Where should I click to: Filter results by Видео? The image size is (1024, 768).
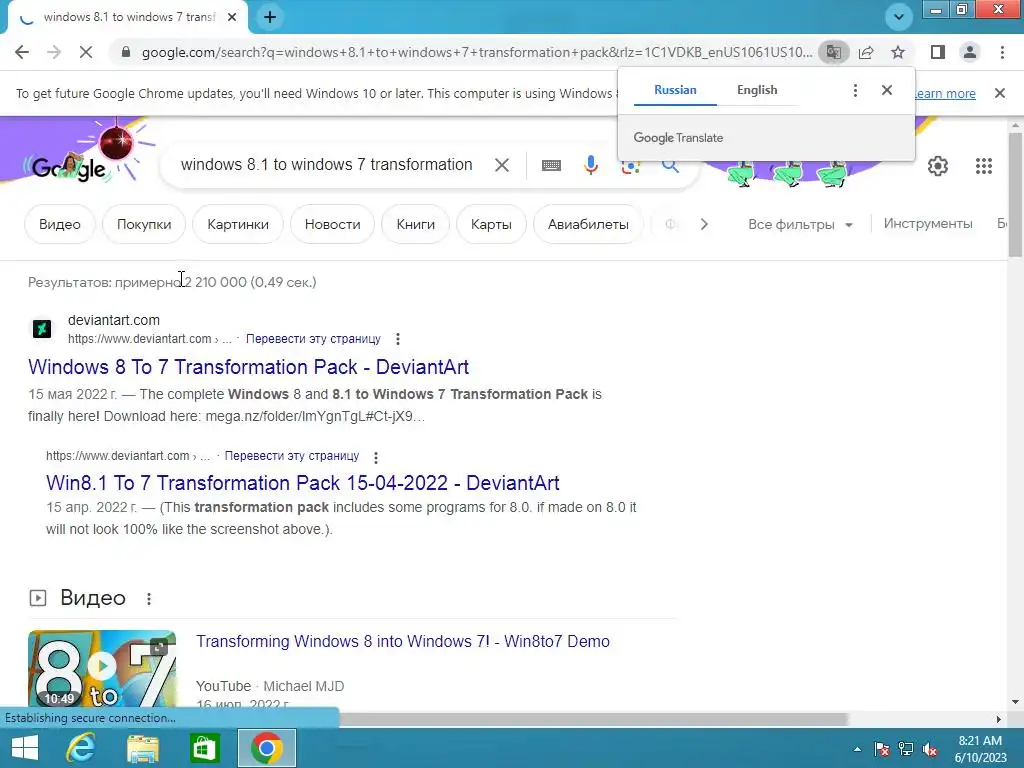pos(59,224)
